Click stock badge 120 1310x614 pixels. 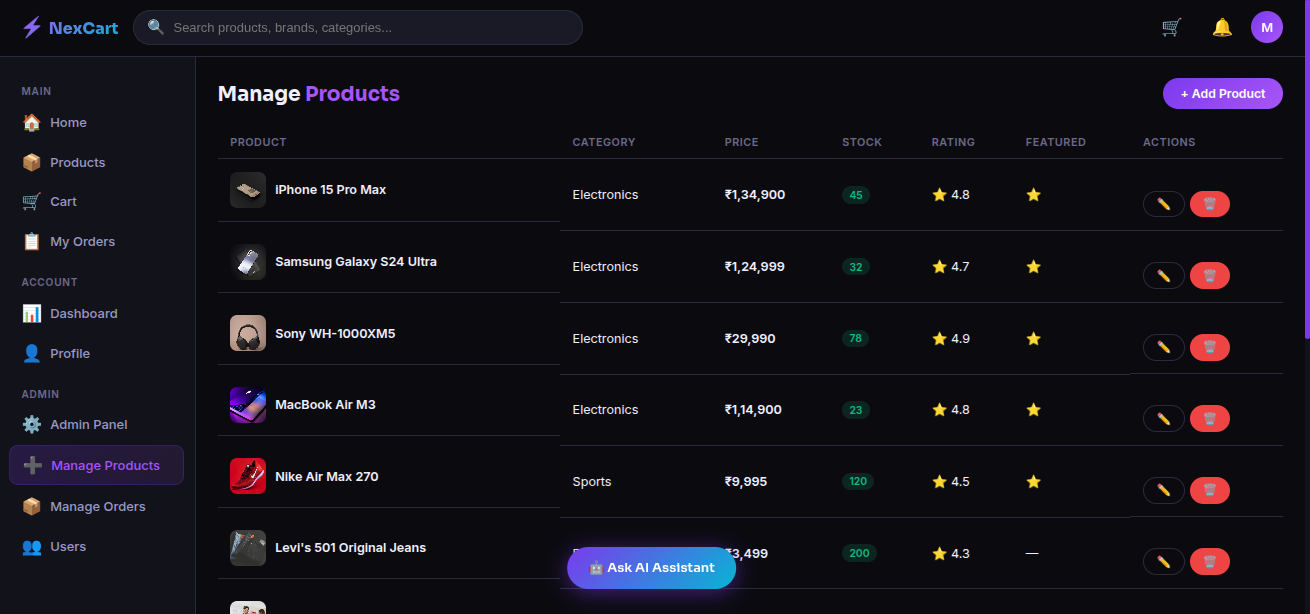858,482
